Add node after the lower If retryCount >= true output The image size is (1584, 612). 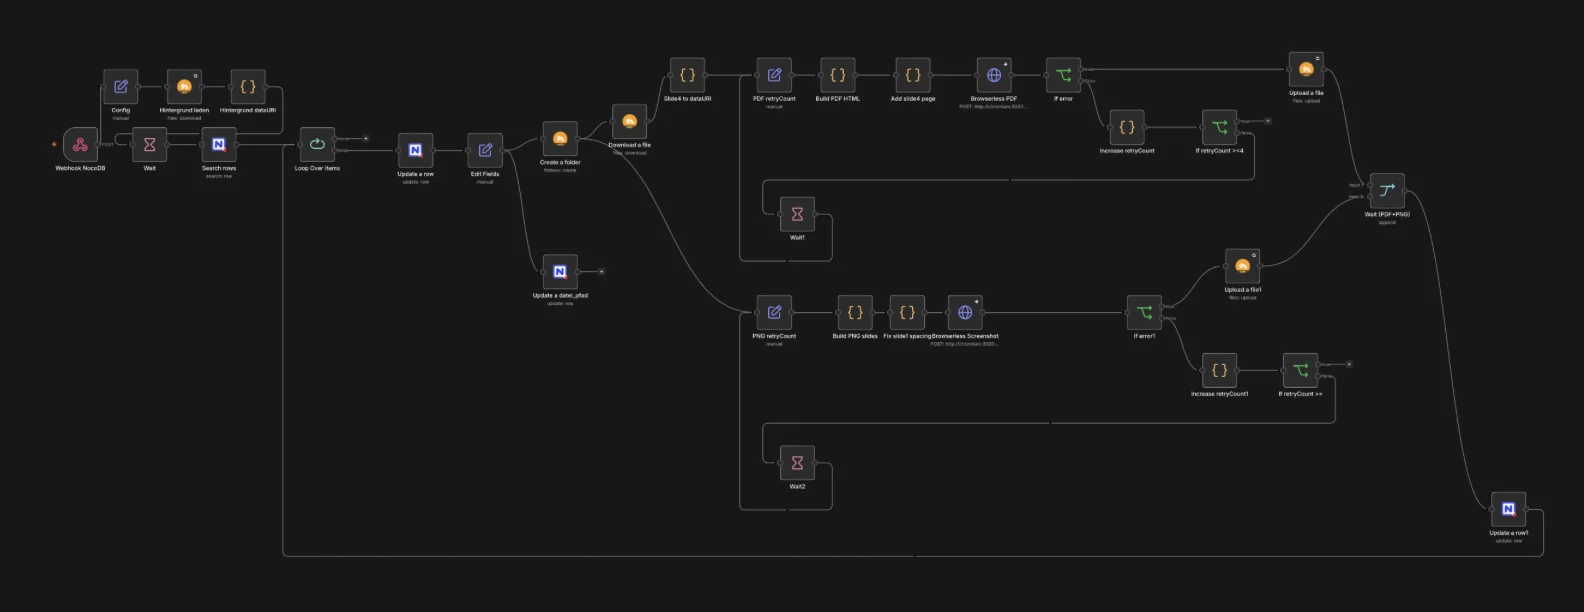[1349, 364]
